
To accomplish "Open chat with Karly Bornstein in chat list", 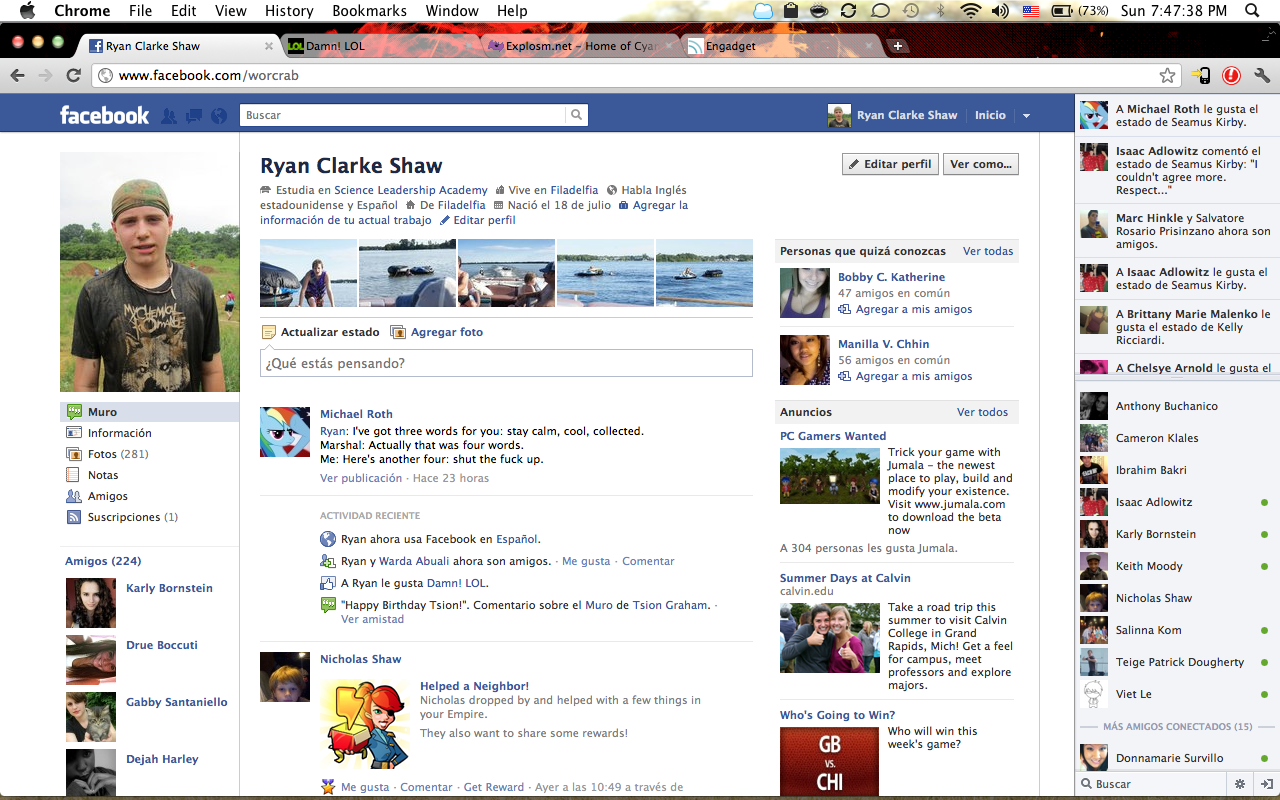I will click(1176, 534).
